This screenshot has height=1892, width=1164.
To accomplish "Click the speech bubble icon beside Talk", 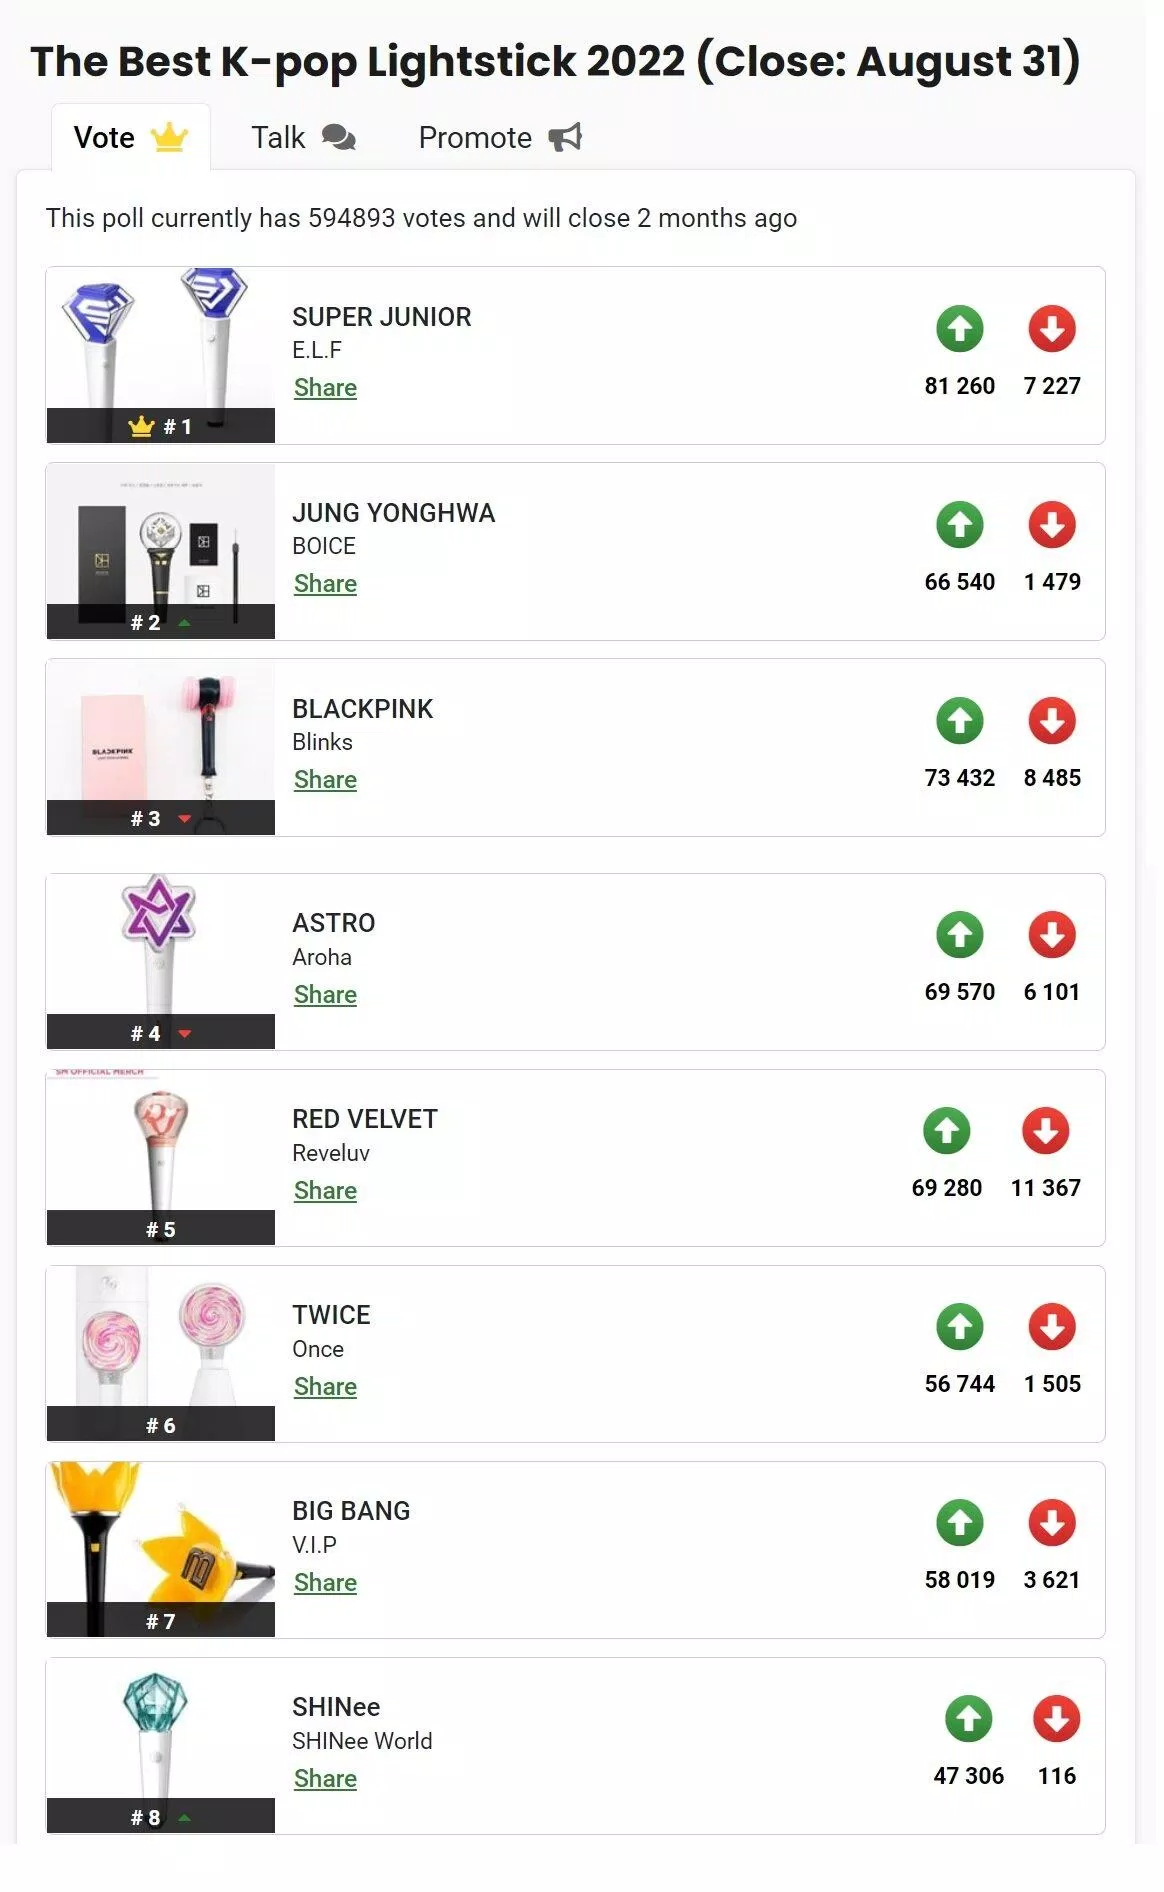I will (340, 135).
